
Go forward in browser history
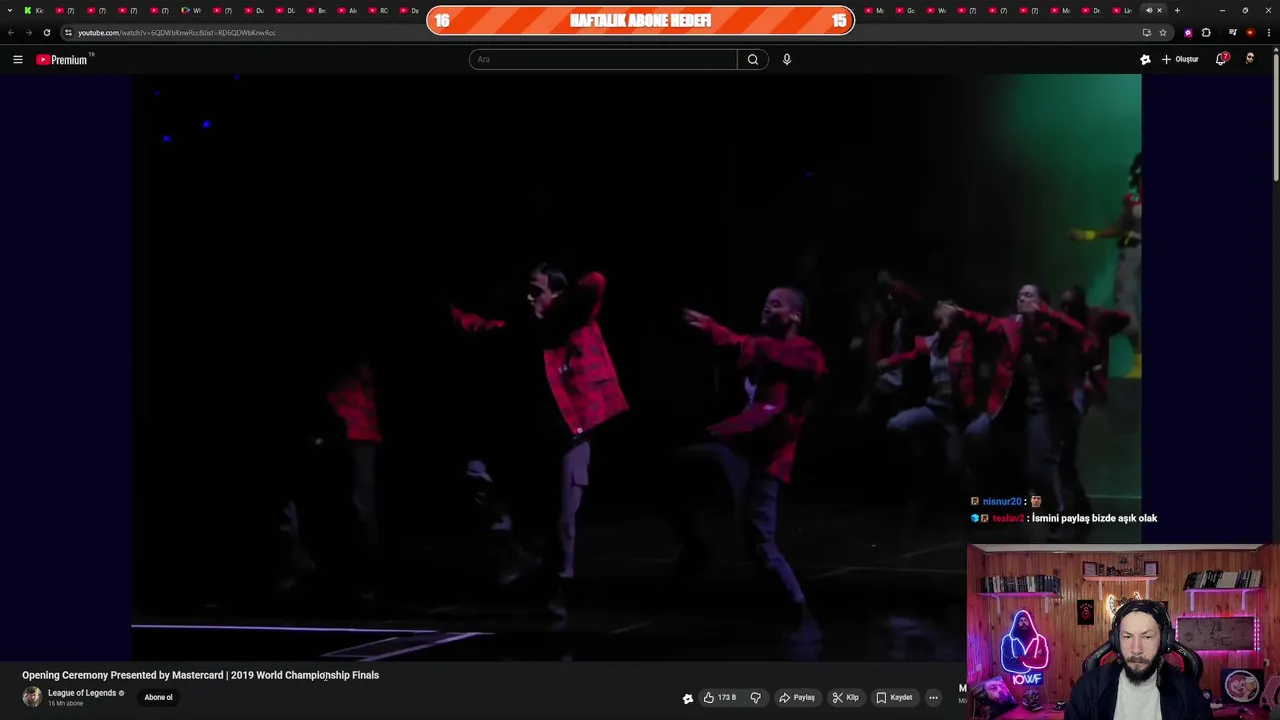tap(29, 32)
